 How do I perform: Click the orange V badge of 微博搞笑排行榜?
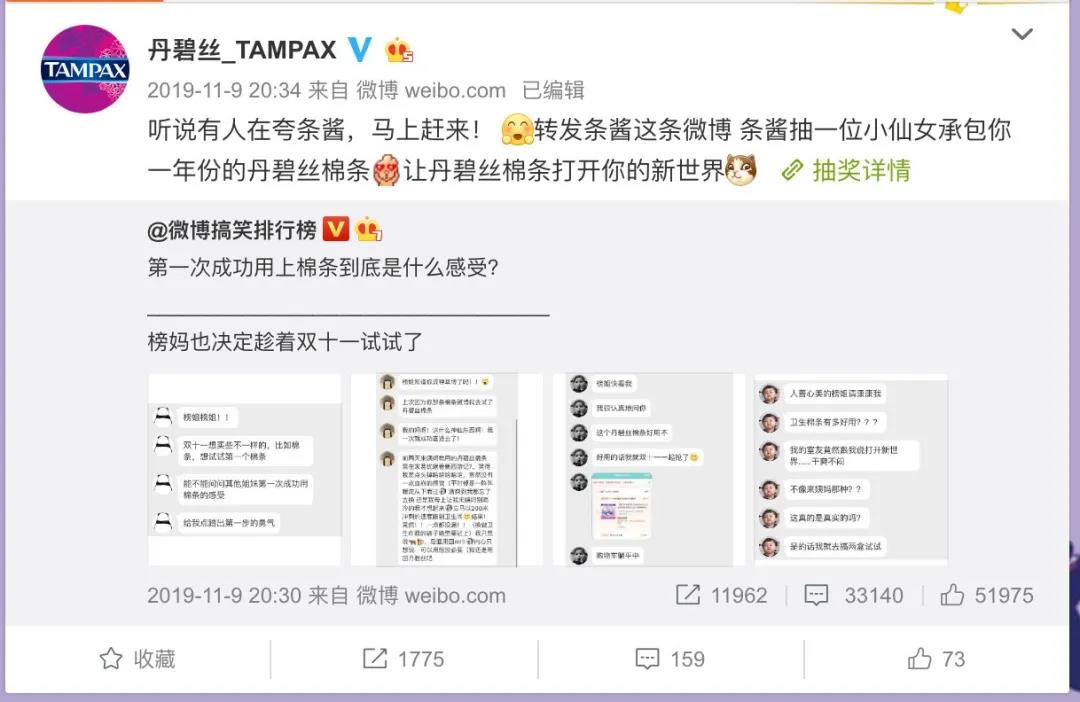click(335, 229)
